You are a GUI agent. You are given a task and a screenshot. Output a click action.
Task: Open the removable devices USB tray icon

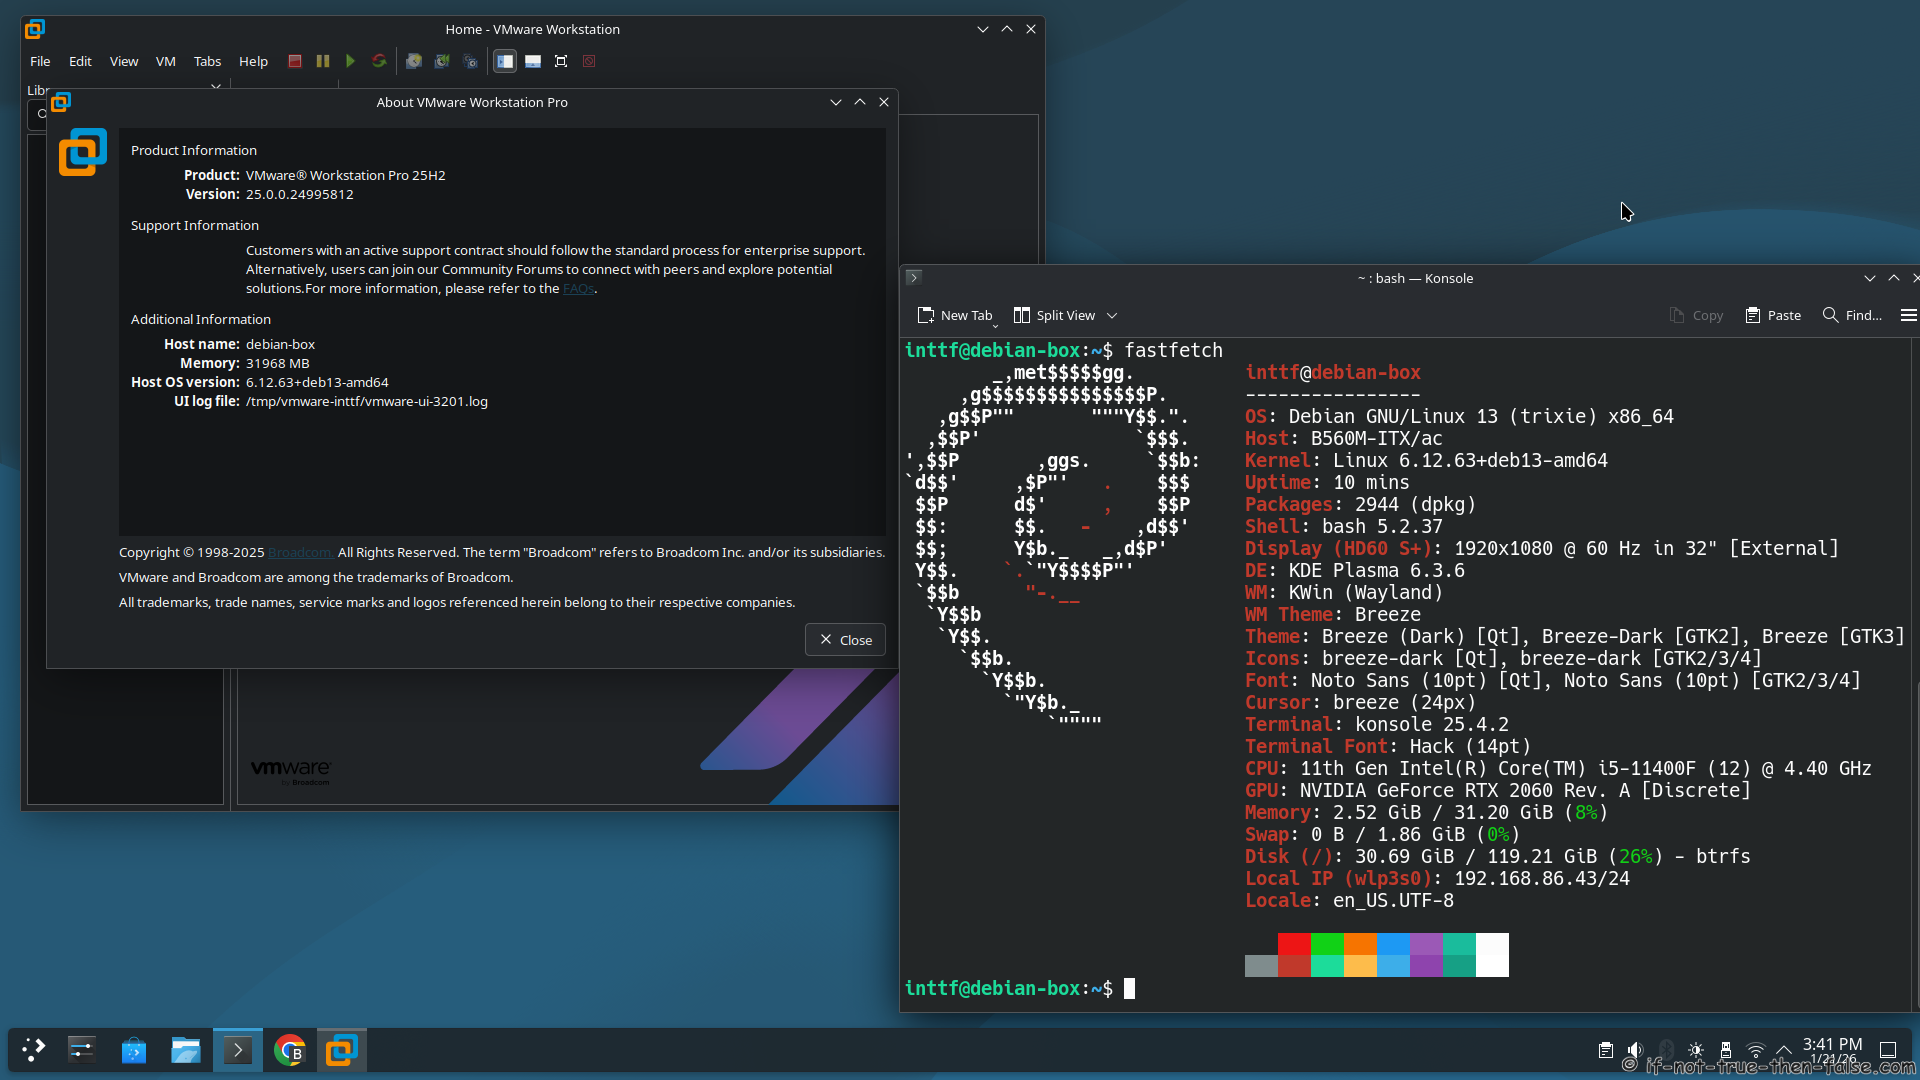[1726, 1050]
